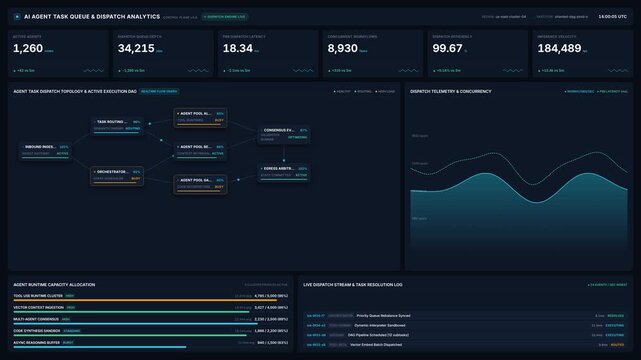Click the Standard tag on Code Synthesis Sandbox
641x360 pixels.
pos(72,331)
